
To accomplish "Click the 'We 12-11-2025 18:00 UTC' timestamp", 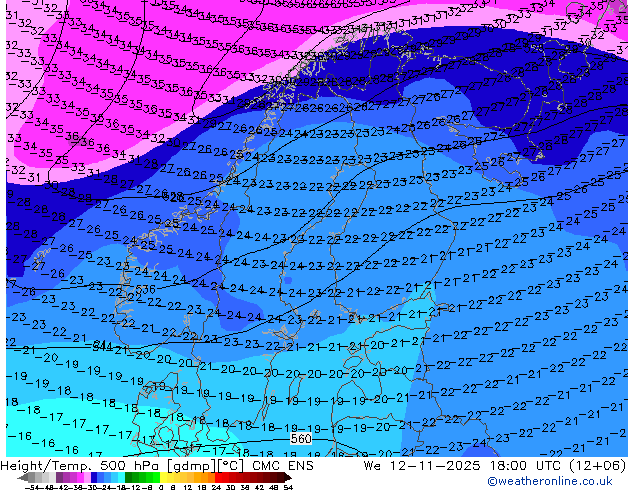I will [x=462, y=466].
